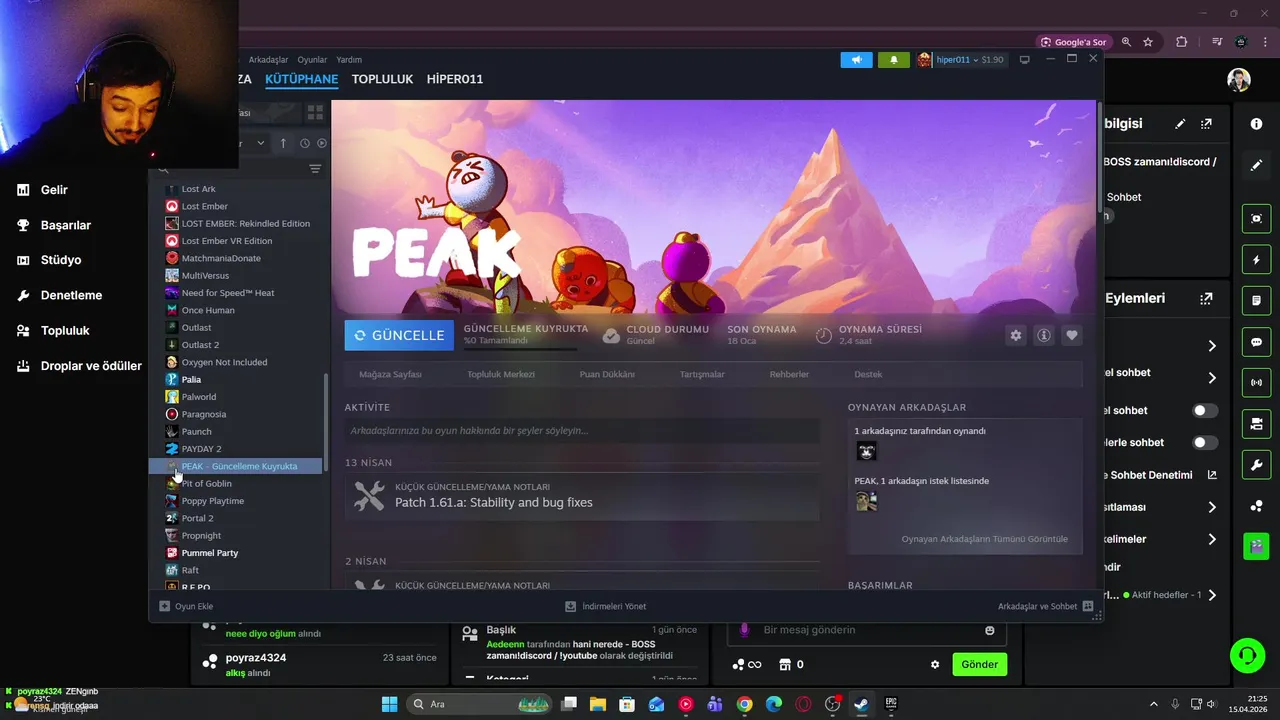1280x720 pixels.
Task: Click stream info circle icon in right rail
Action: [1256, 123]
